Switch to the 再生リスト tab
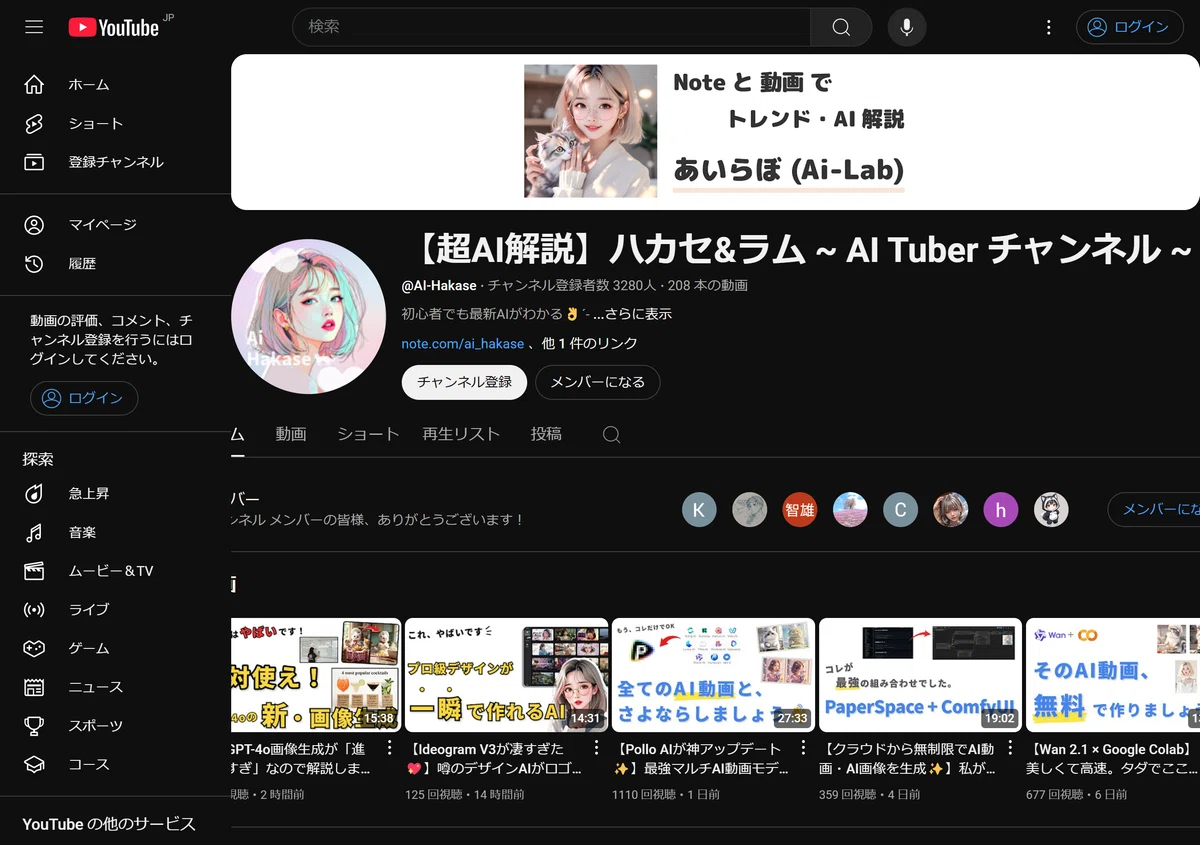This screenshot has width=1200, height=845. (x=460, y=434)
